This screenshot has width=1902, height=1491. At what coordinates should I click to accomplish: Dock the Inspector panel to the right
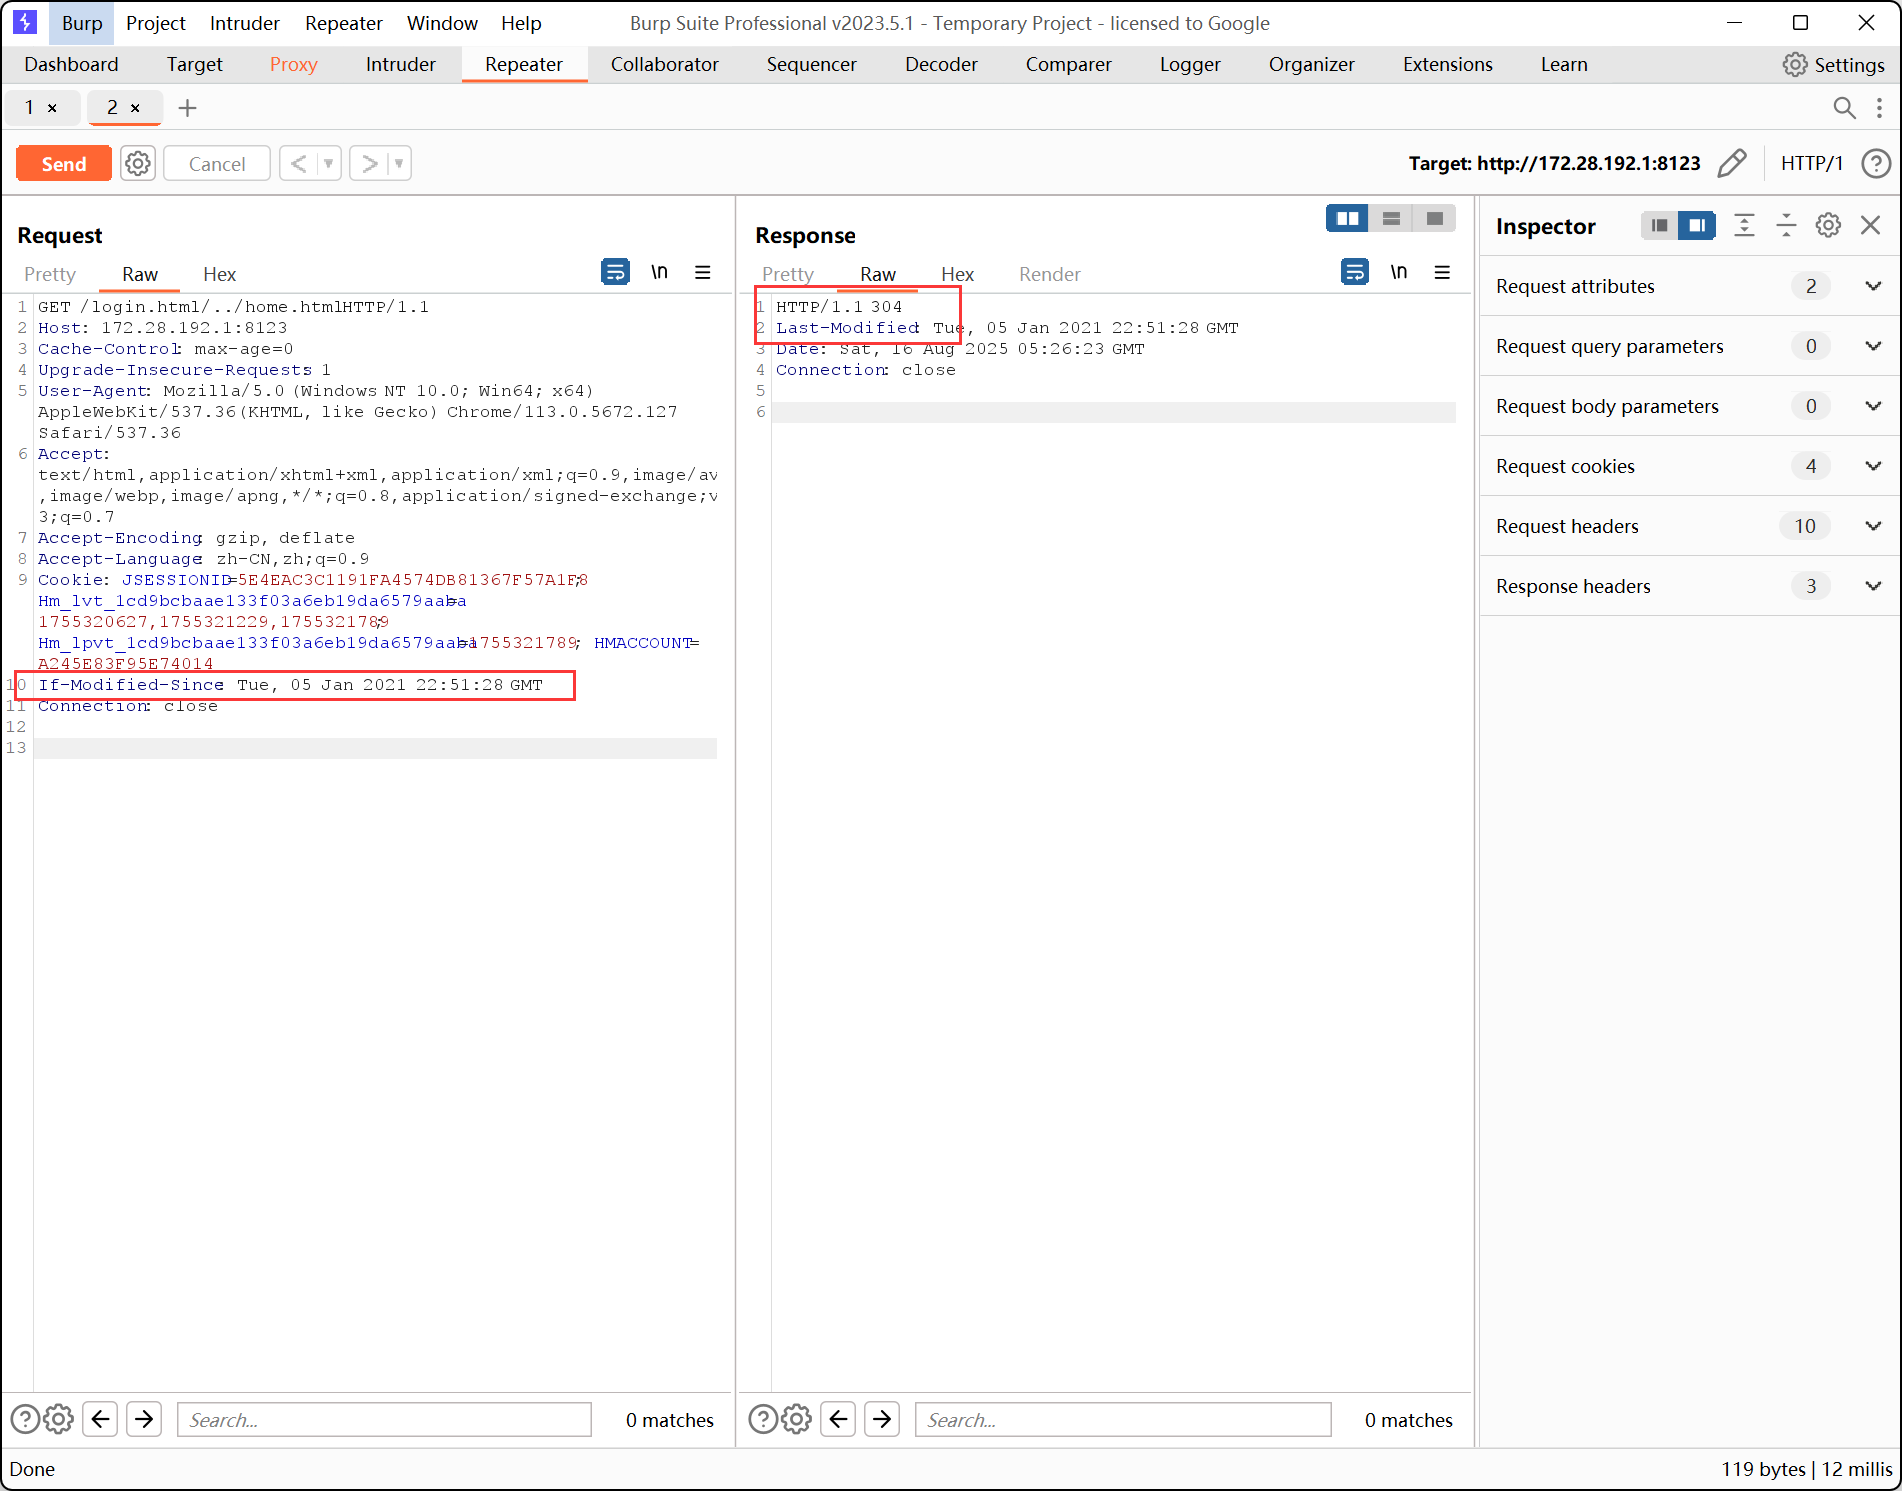(x=1697, y=226)
